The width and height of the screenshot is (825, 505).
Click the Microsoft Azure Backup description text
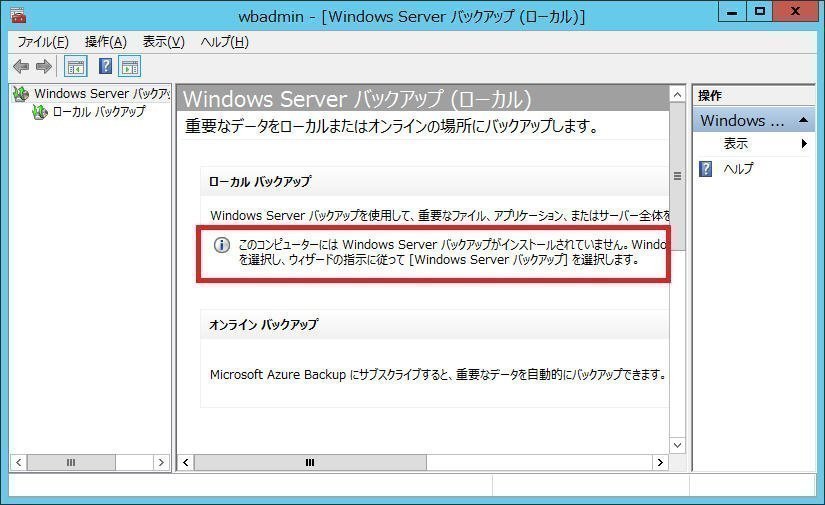point(438,375)
